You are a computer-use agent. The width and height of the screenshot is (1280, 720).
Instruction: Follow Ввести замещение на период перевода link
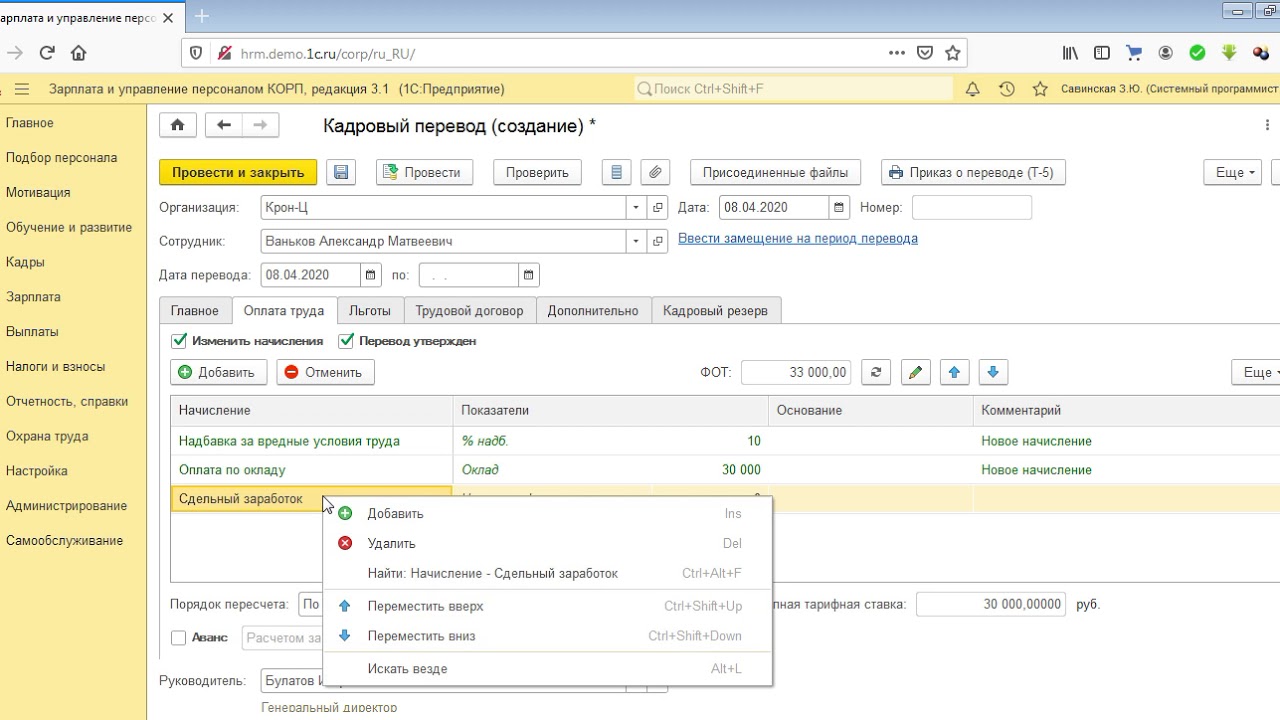click(798, 238)
